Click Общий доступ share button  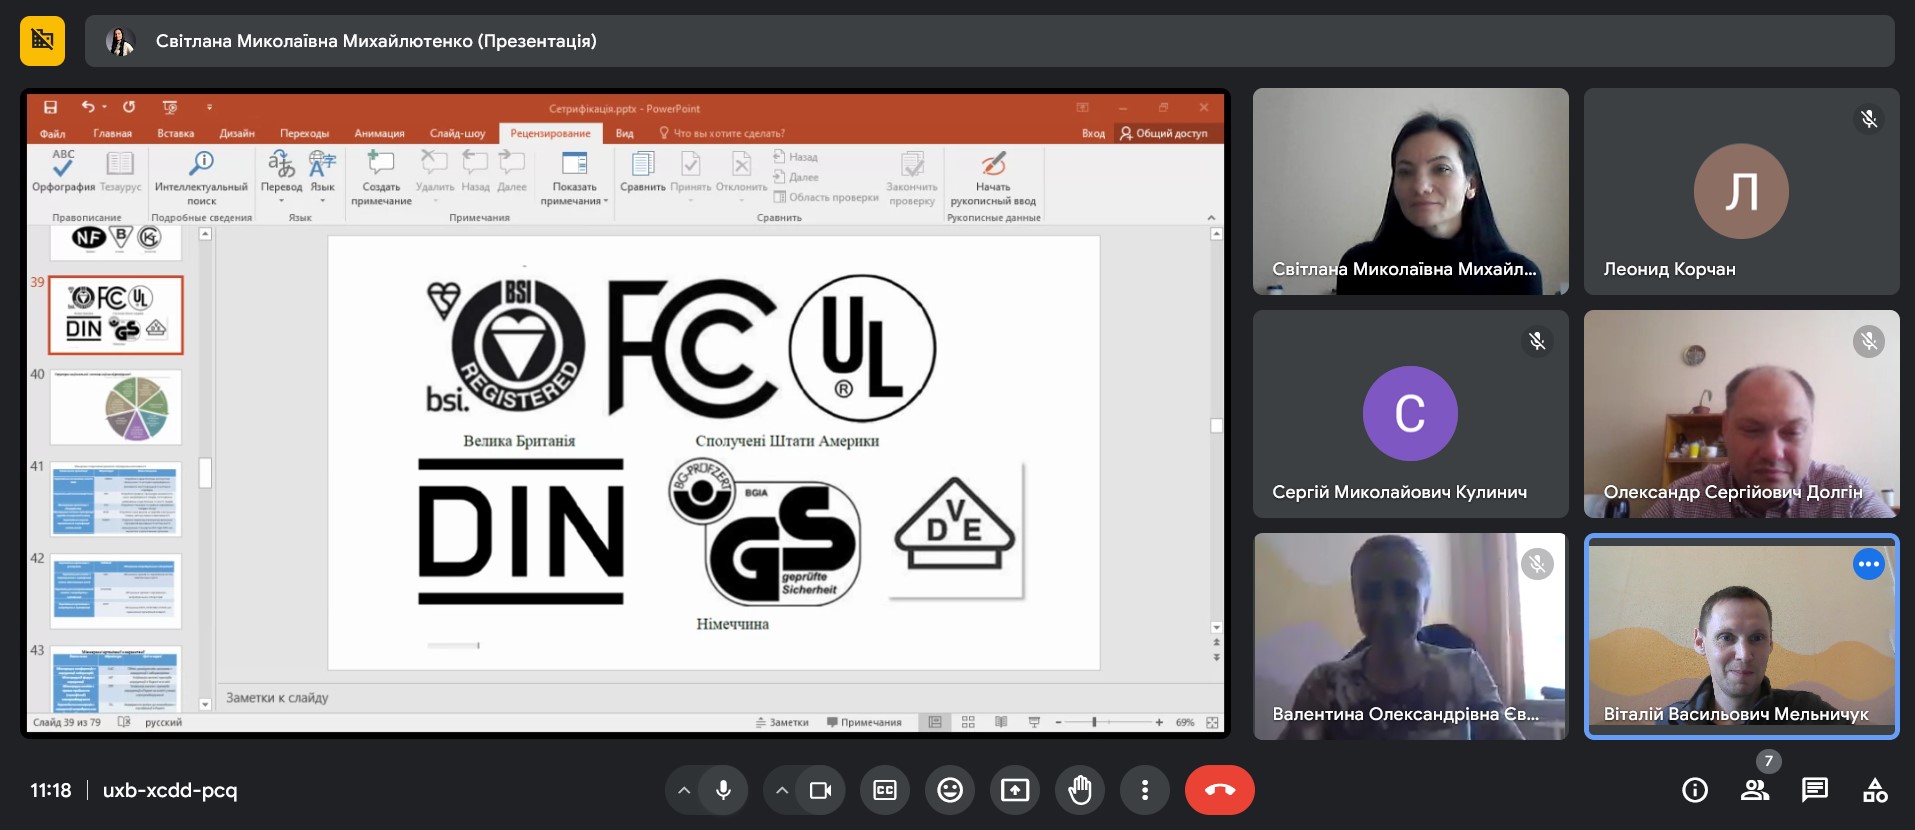point(1164,133)
